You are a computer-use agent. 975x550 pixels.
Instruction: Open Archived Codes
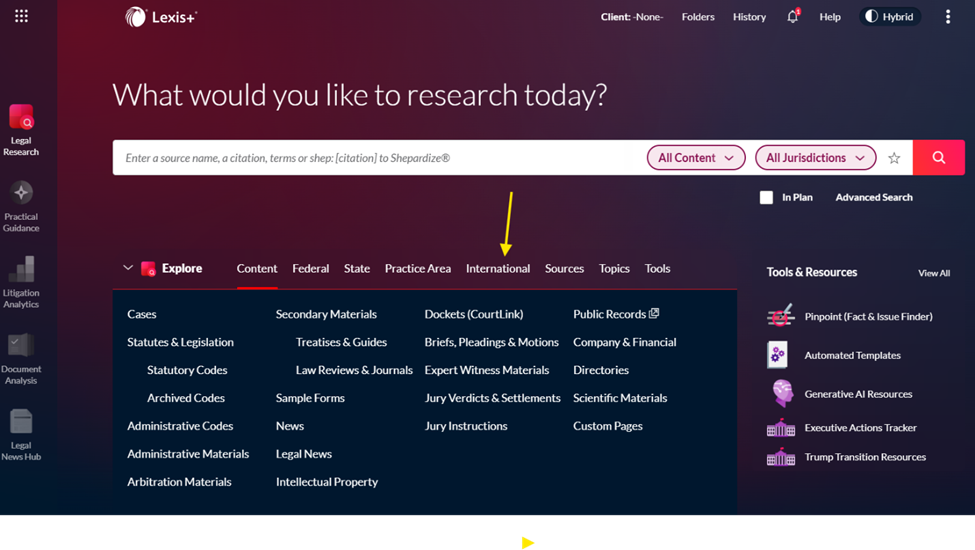click(x=186, y=398)
